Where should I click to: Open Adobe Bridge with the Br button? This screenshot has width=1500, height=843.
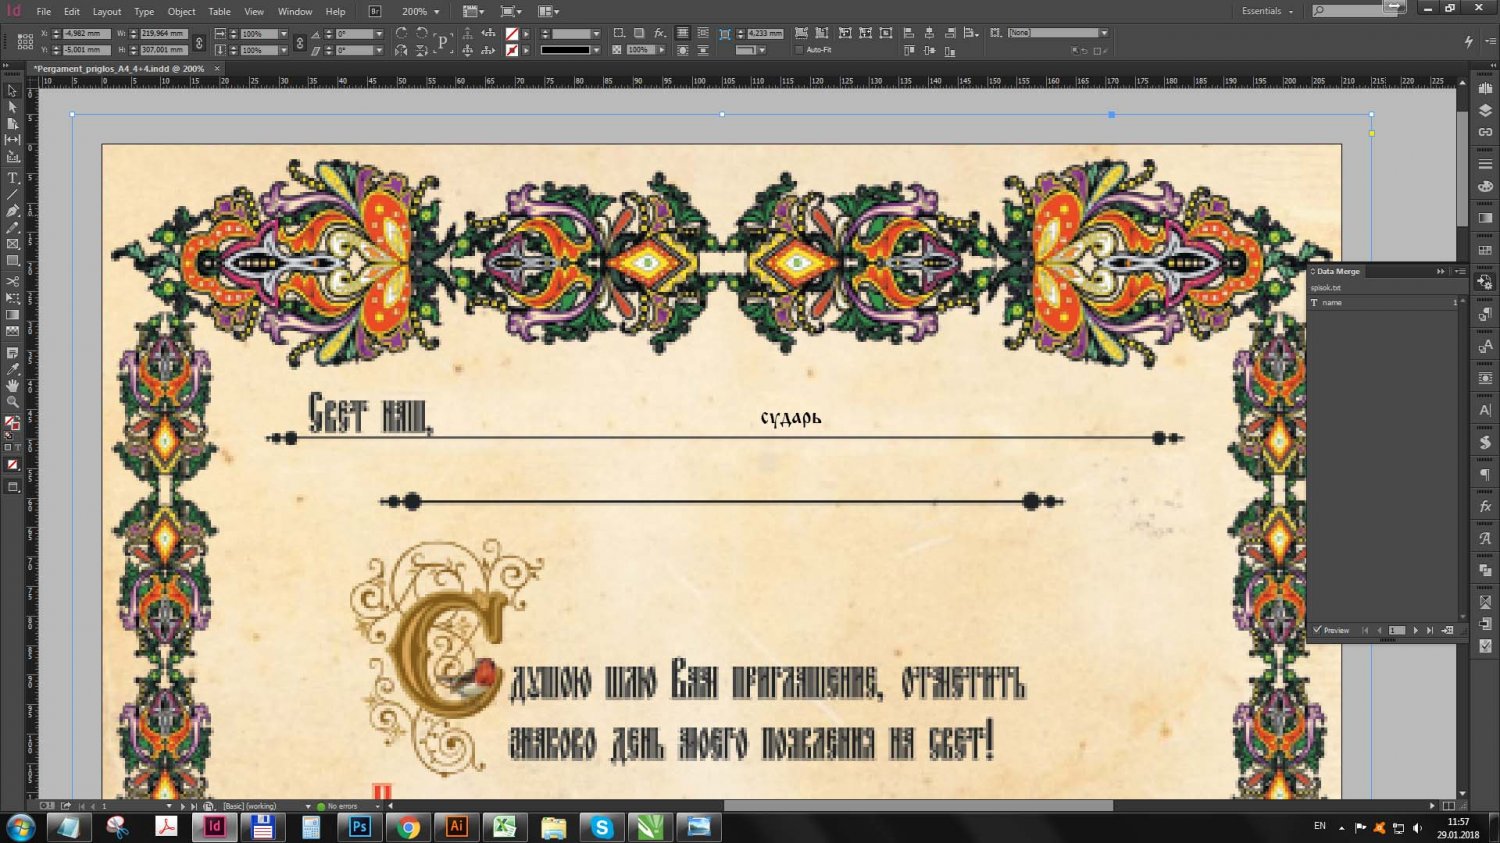click(x=375, y=11)
